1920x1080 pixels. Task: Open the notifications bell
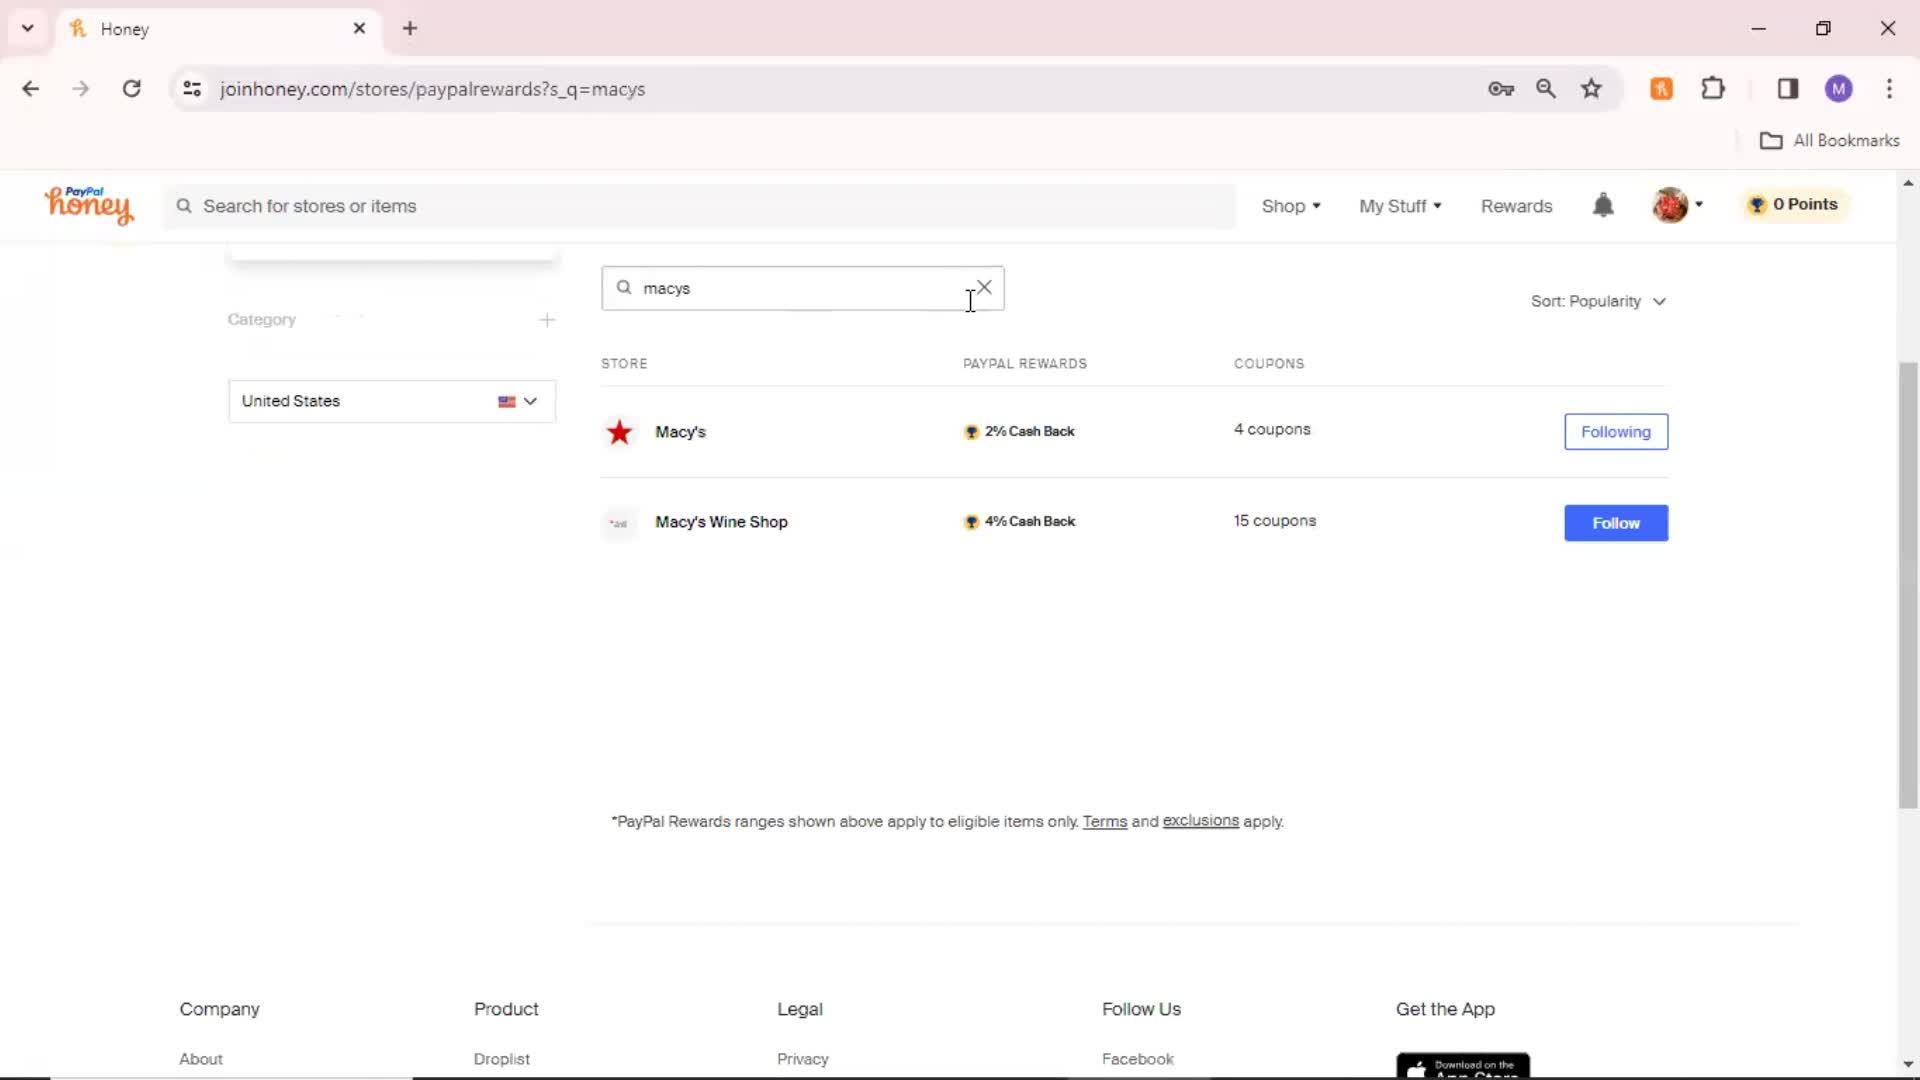(x=1603, y=205)
